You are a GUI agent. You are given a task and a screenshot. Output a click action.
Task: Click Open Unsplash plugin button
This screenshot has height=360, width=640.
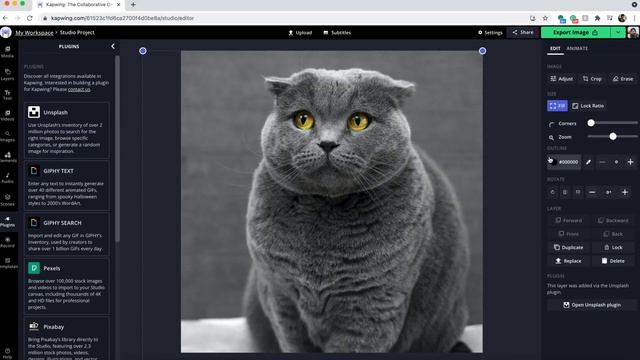592,305
